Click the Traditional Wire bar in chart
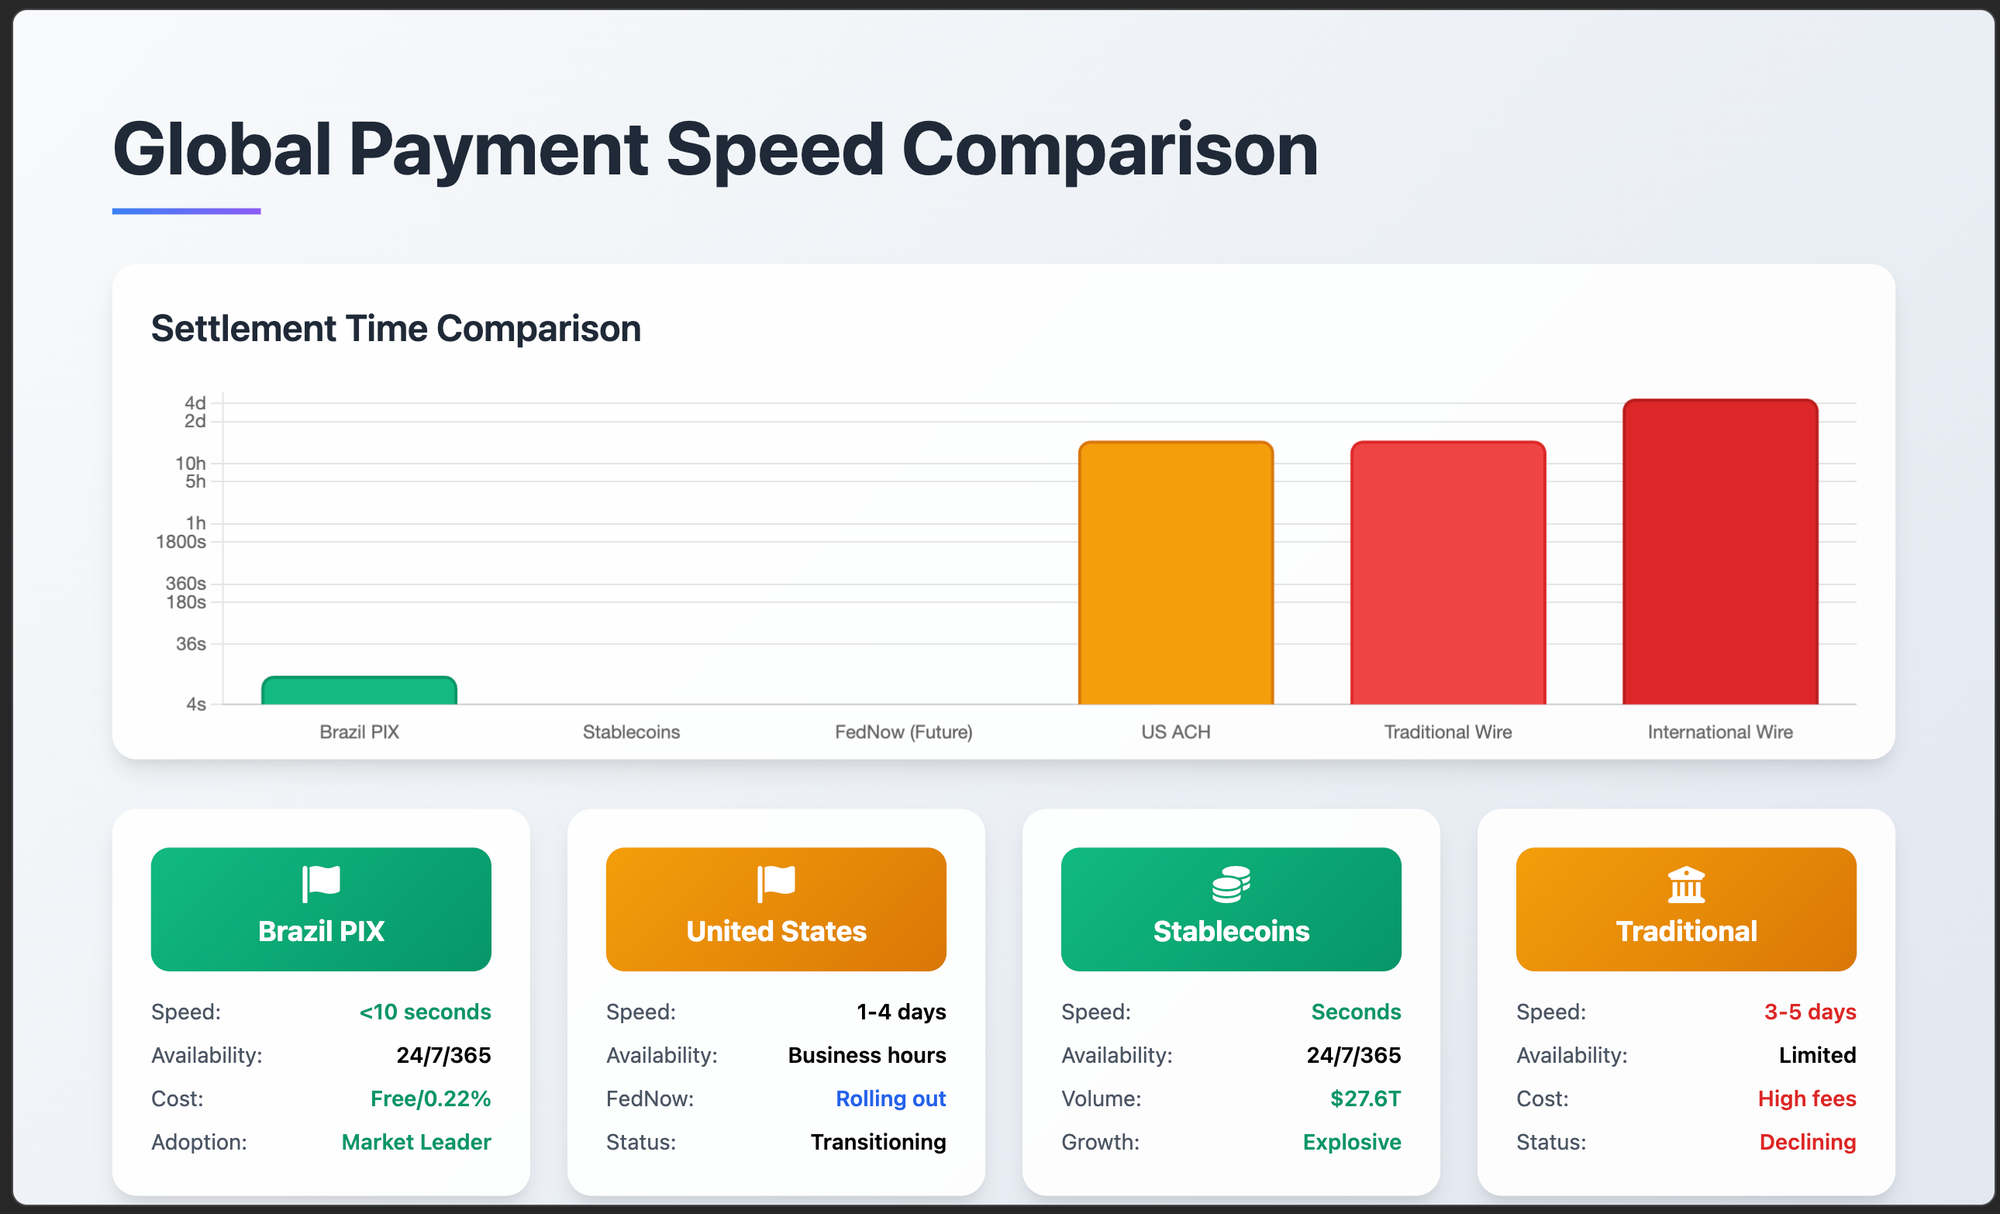This screenshot has height=1214, width=2000. [x=1448, y=573]
